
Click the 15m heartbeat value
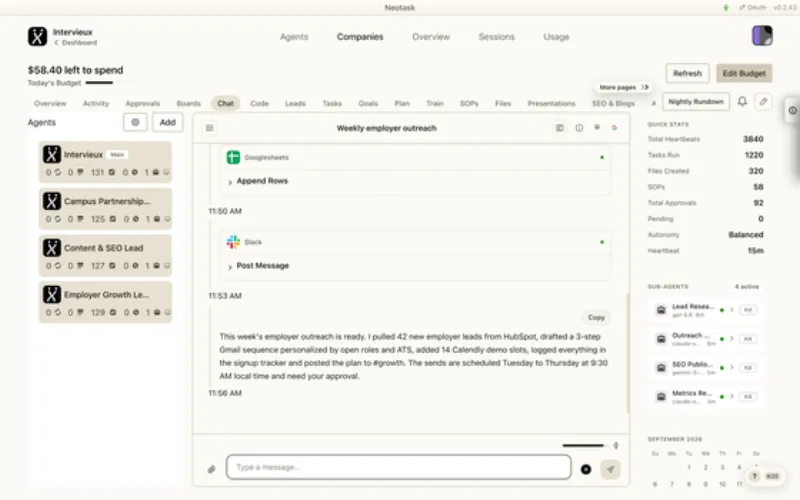tap(756, 251)
